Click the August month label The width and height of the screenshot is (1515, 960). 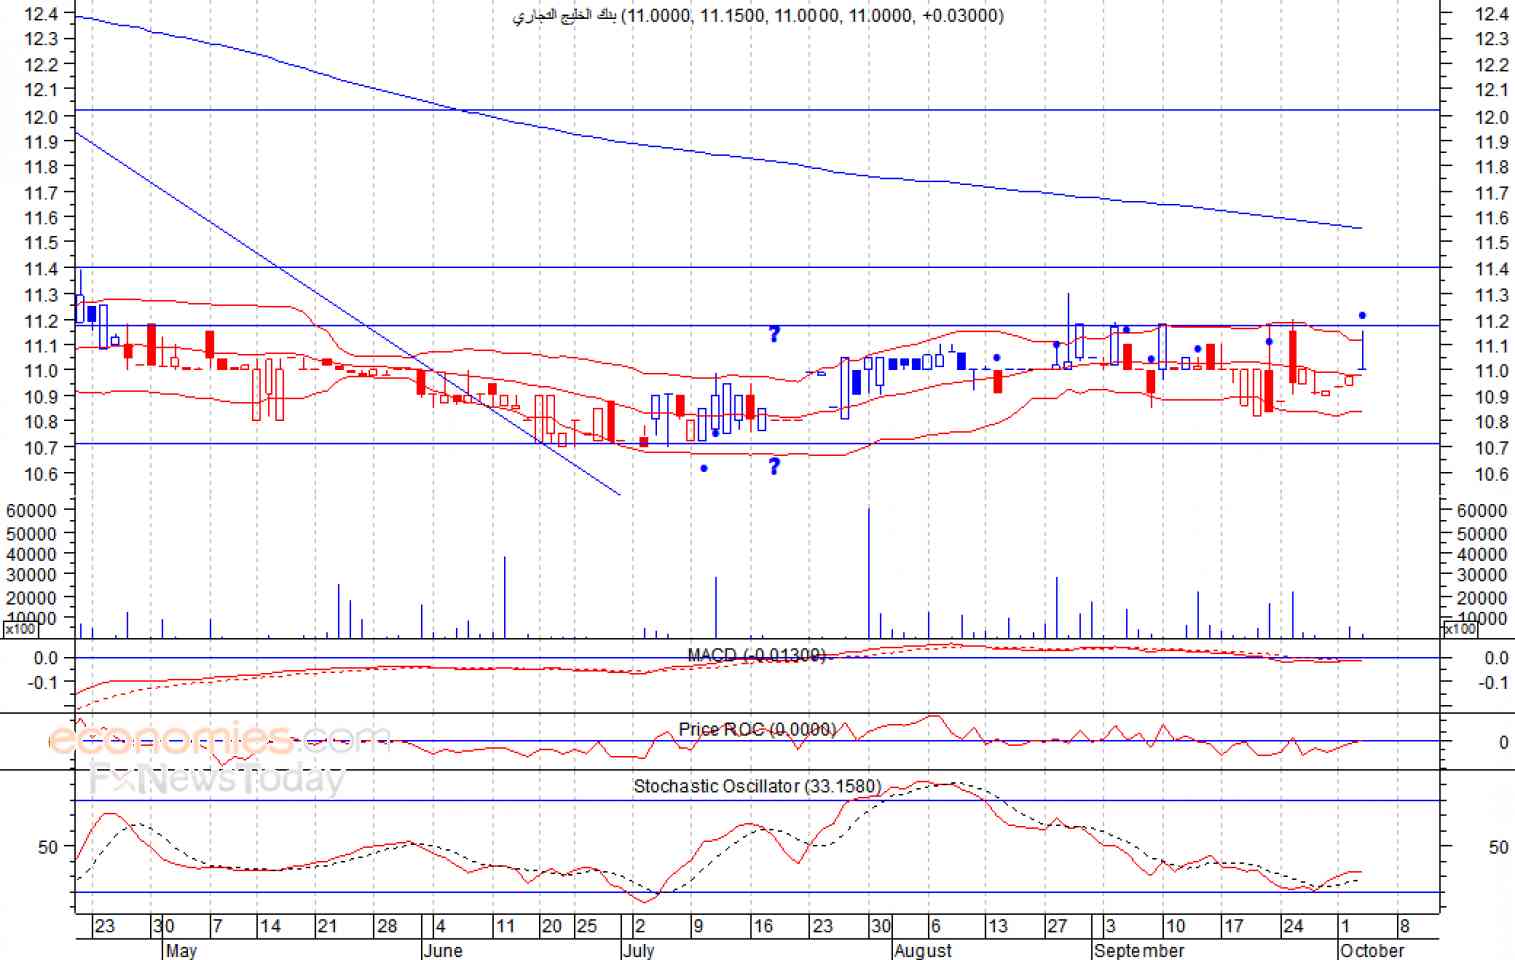pos(923,950)
